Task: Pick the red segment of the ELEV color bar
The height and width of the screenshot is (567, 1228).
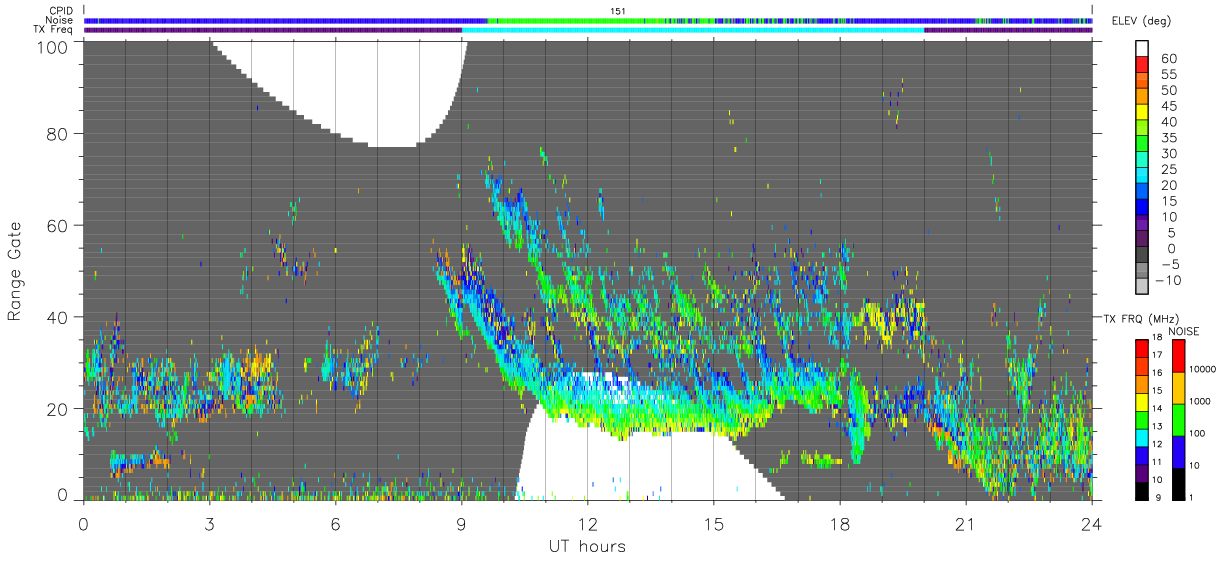Action: 1142,63
